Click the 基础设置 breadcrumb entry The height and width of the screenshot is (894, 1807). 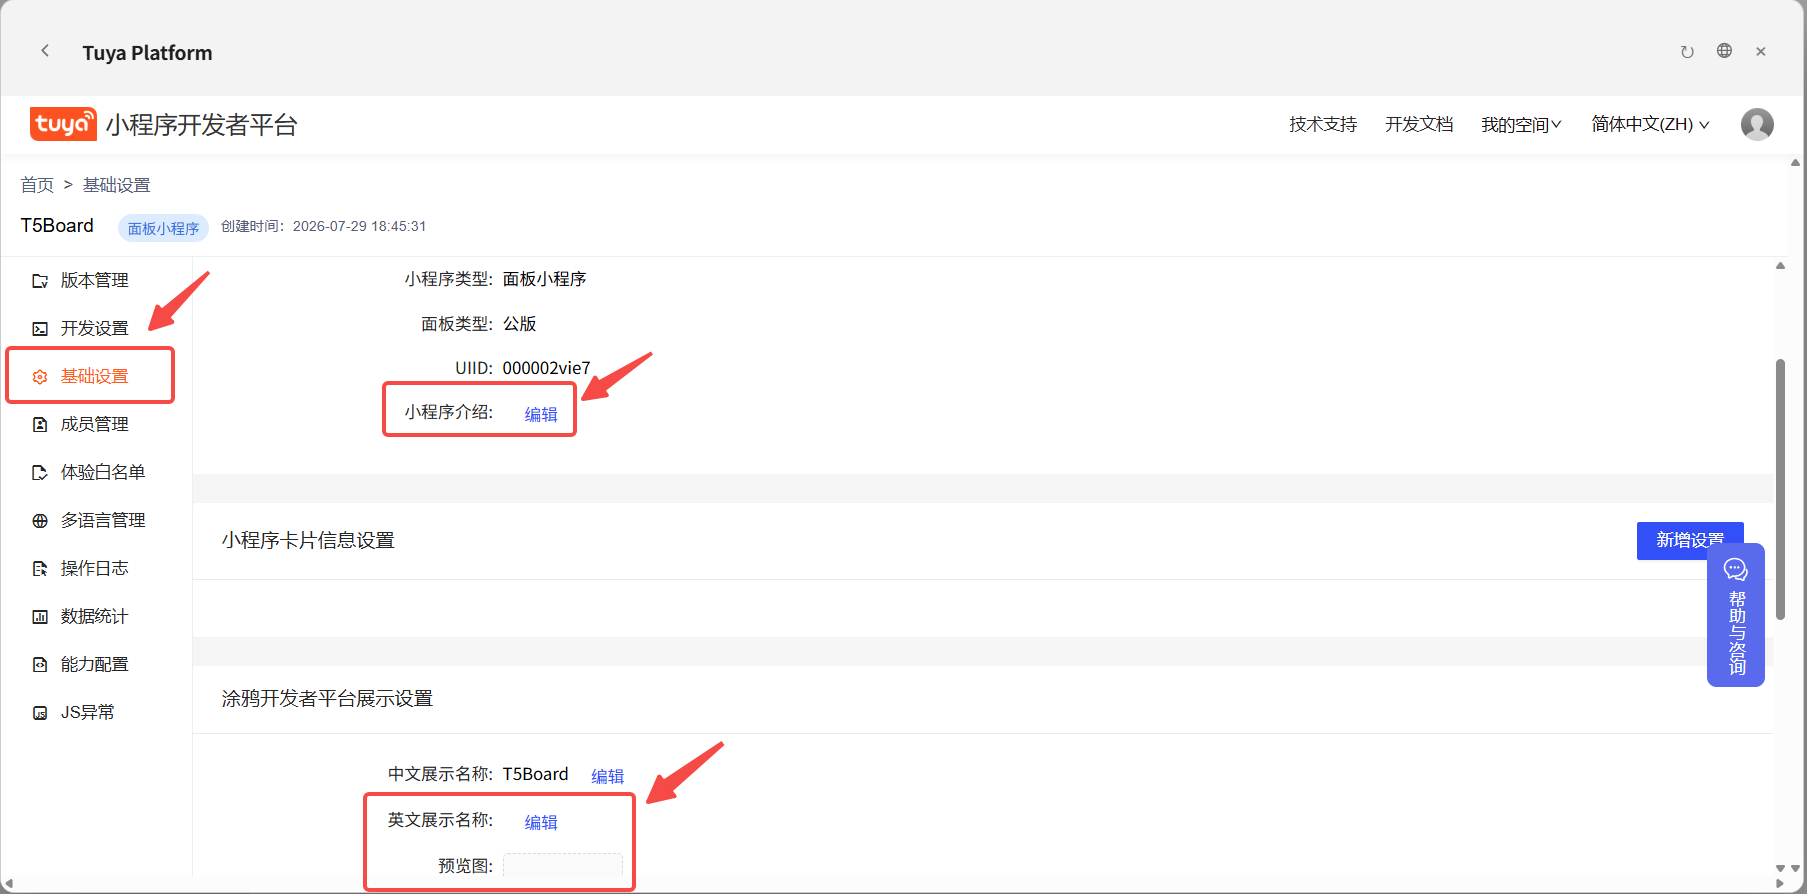tap(116, 185)
